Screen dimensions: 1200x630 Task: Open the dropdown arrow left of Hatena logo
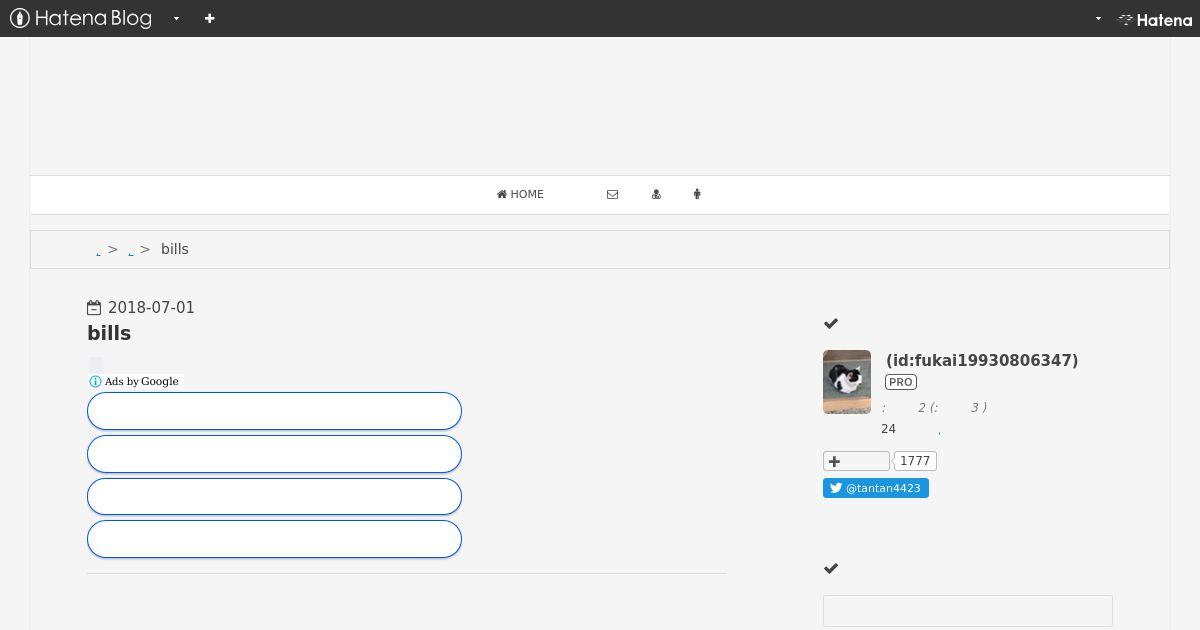tap(1098, 18)
